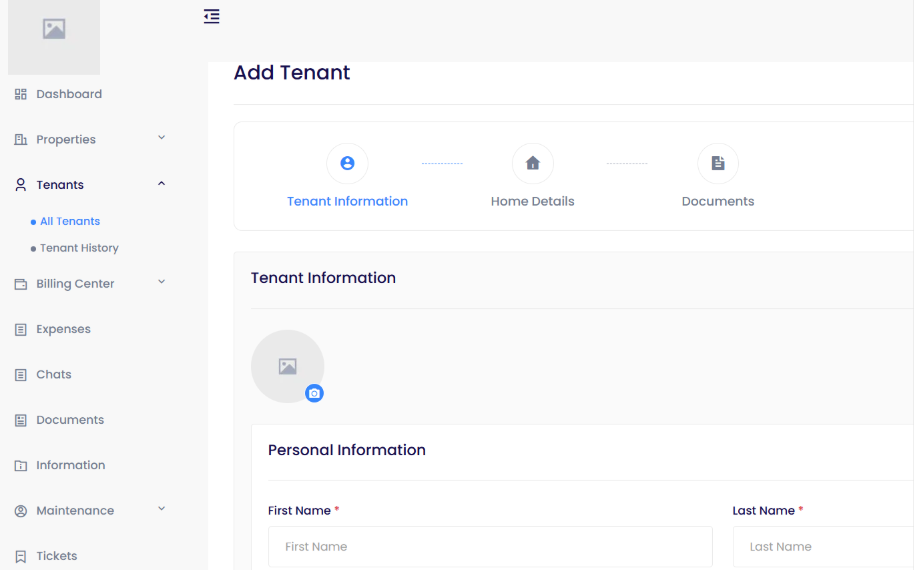Screen dimensions: 914x570
Task: Focus the Last Name text field
Action: [822, 547]
